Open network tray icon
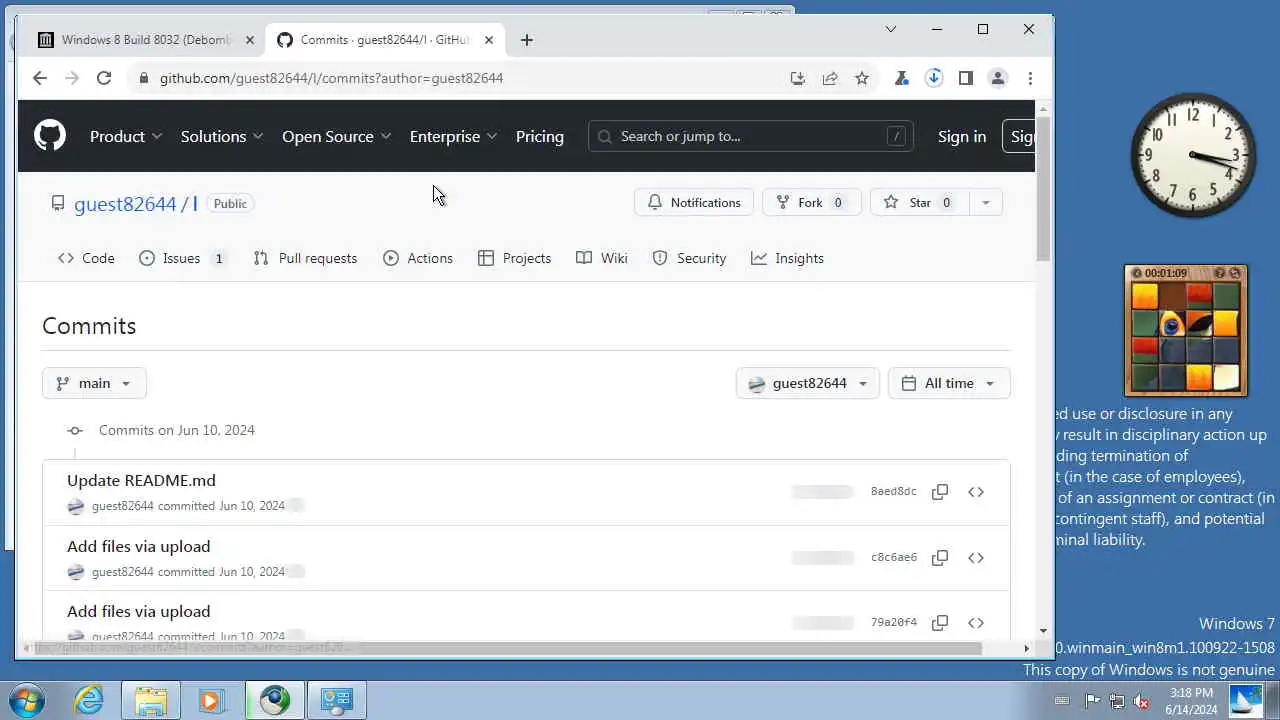Screen dimensions: 1280x720 click(1117, 701)
